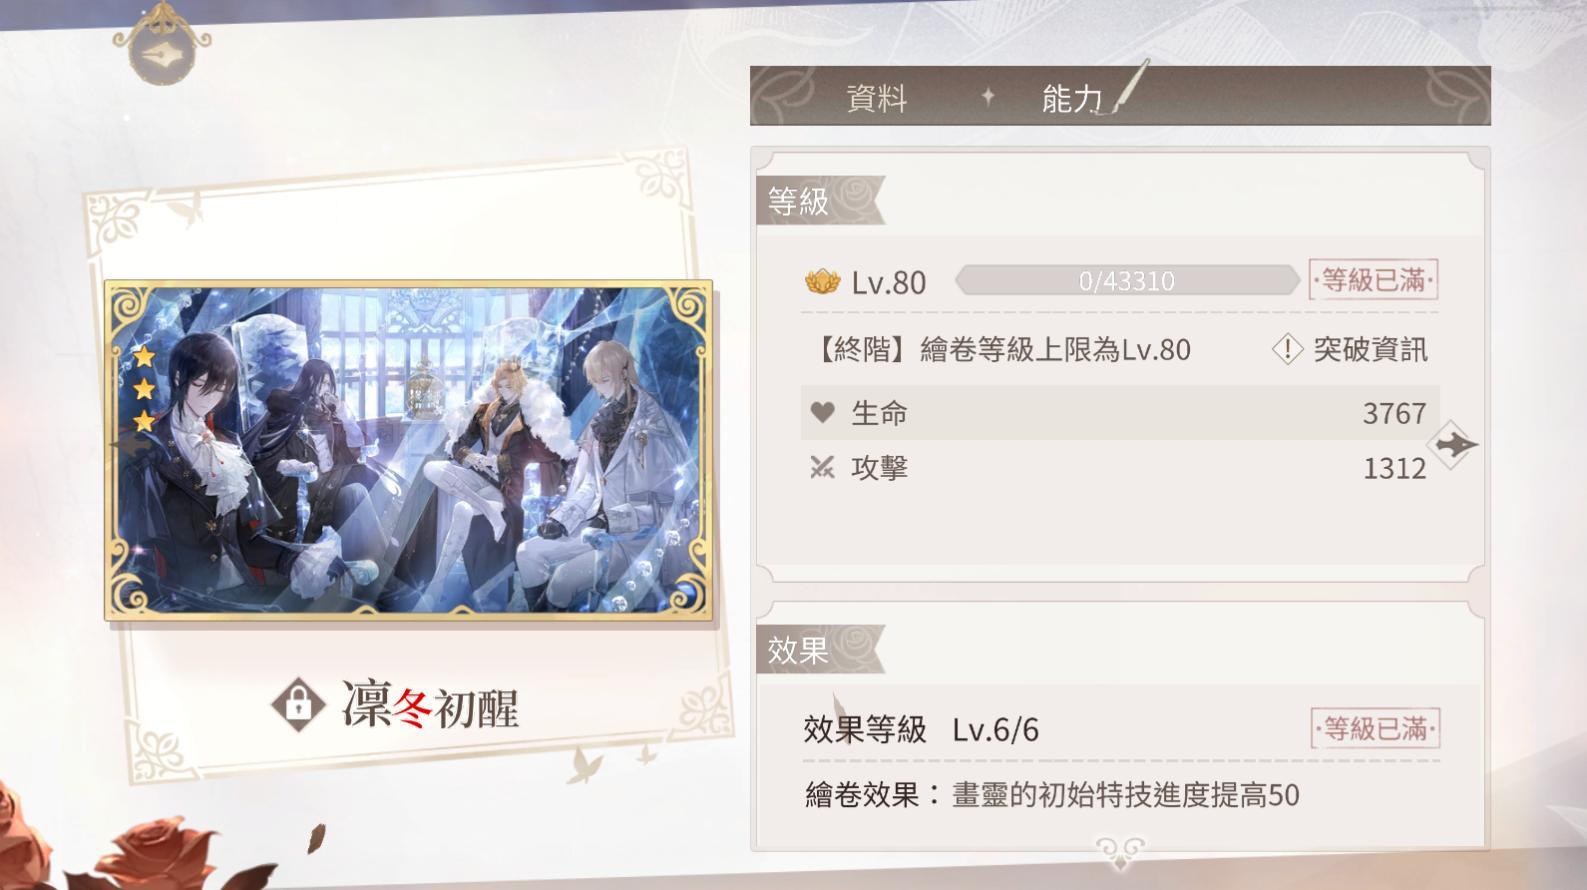Open the 突破資訊 exclamation info icon
The image size is (1587, 890).
pyautogui.click(x=1287, y=349)
